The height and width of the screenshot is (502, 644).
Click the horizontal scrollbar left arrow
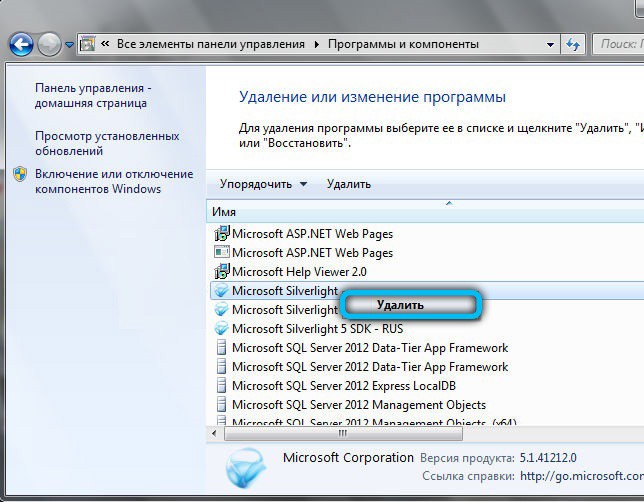pos(214,433)
